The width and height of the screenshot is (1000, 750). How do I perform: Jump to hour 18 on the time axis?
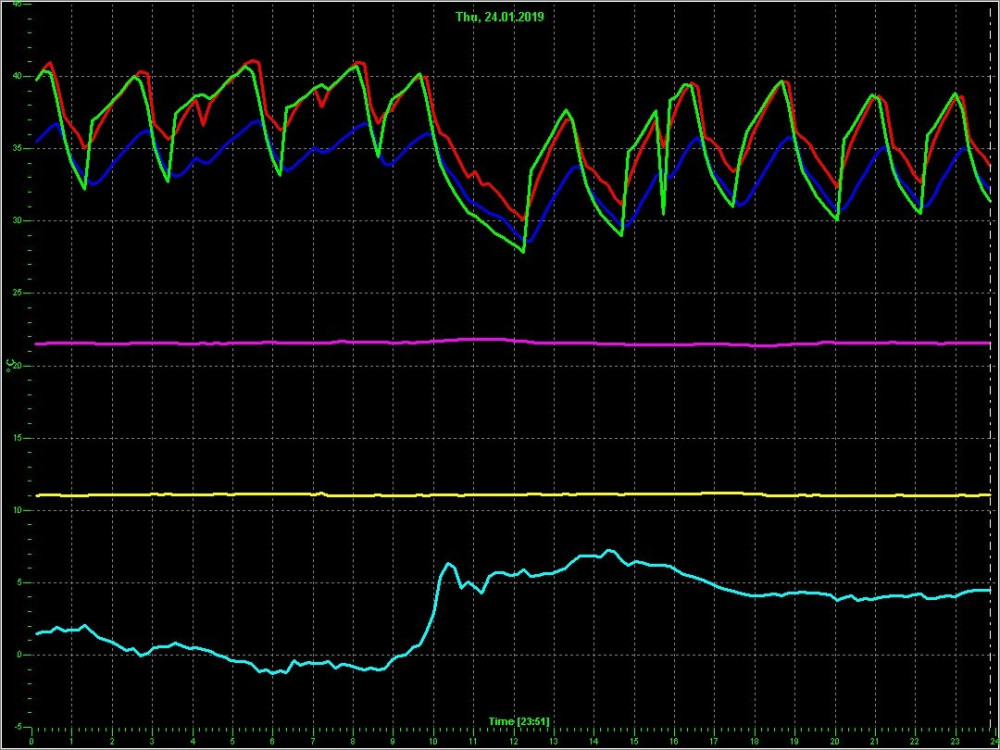coord(753,741)
